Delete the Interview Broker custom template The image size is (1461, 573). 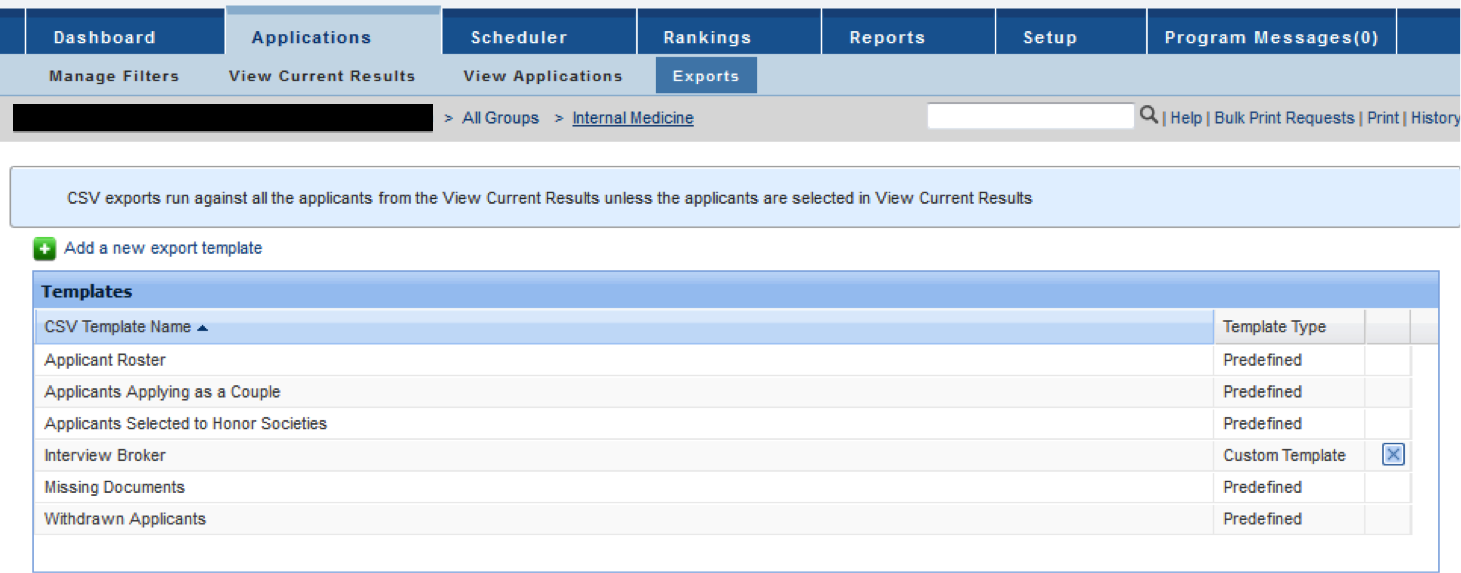(1392, 455)
